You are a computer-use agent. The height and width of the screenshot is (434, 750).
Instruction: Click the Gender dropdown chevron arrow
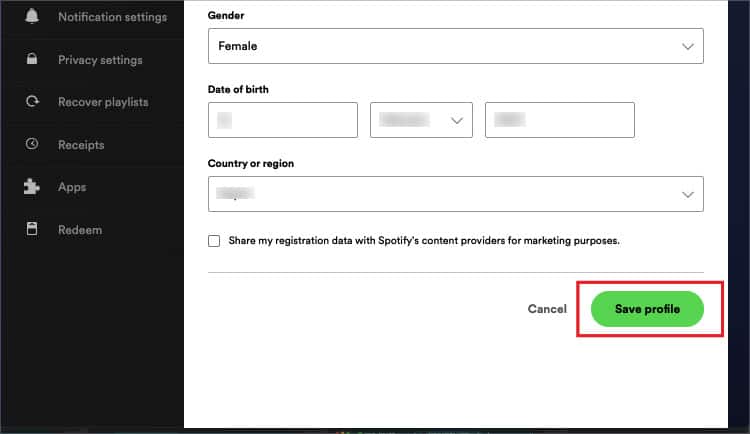coord(688,46)
